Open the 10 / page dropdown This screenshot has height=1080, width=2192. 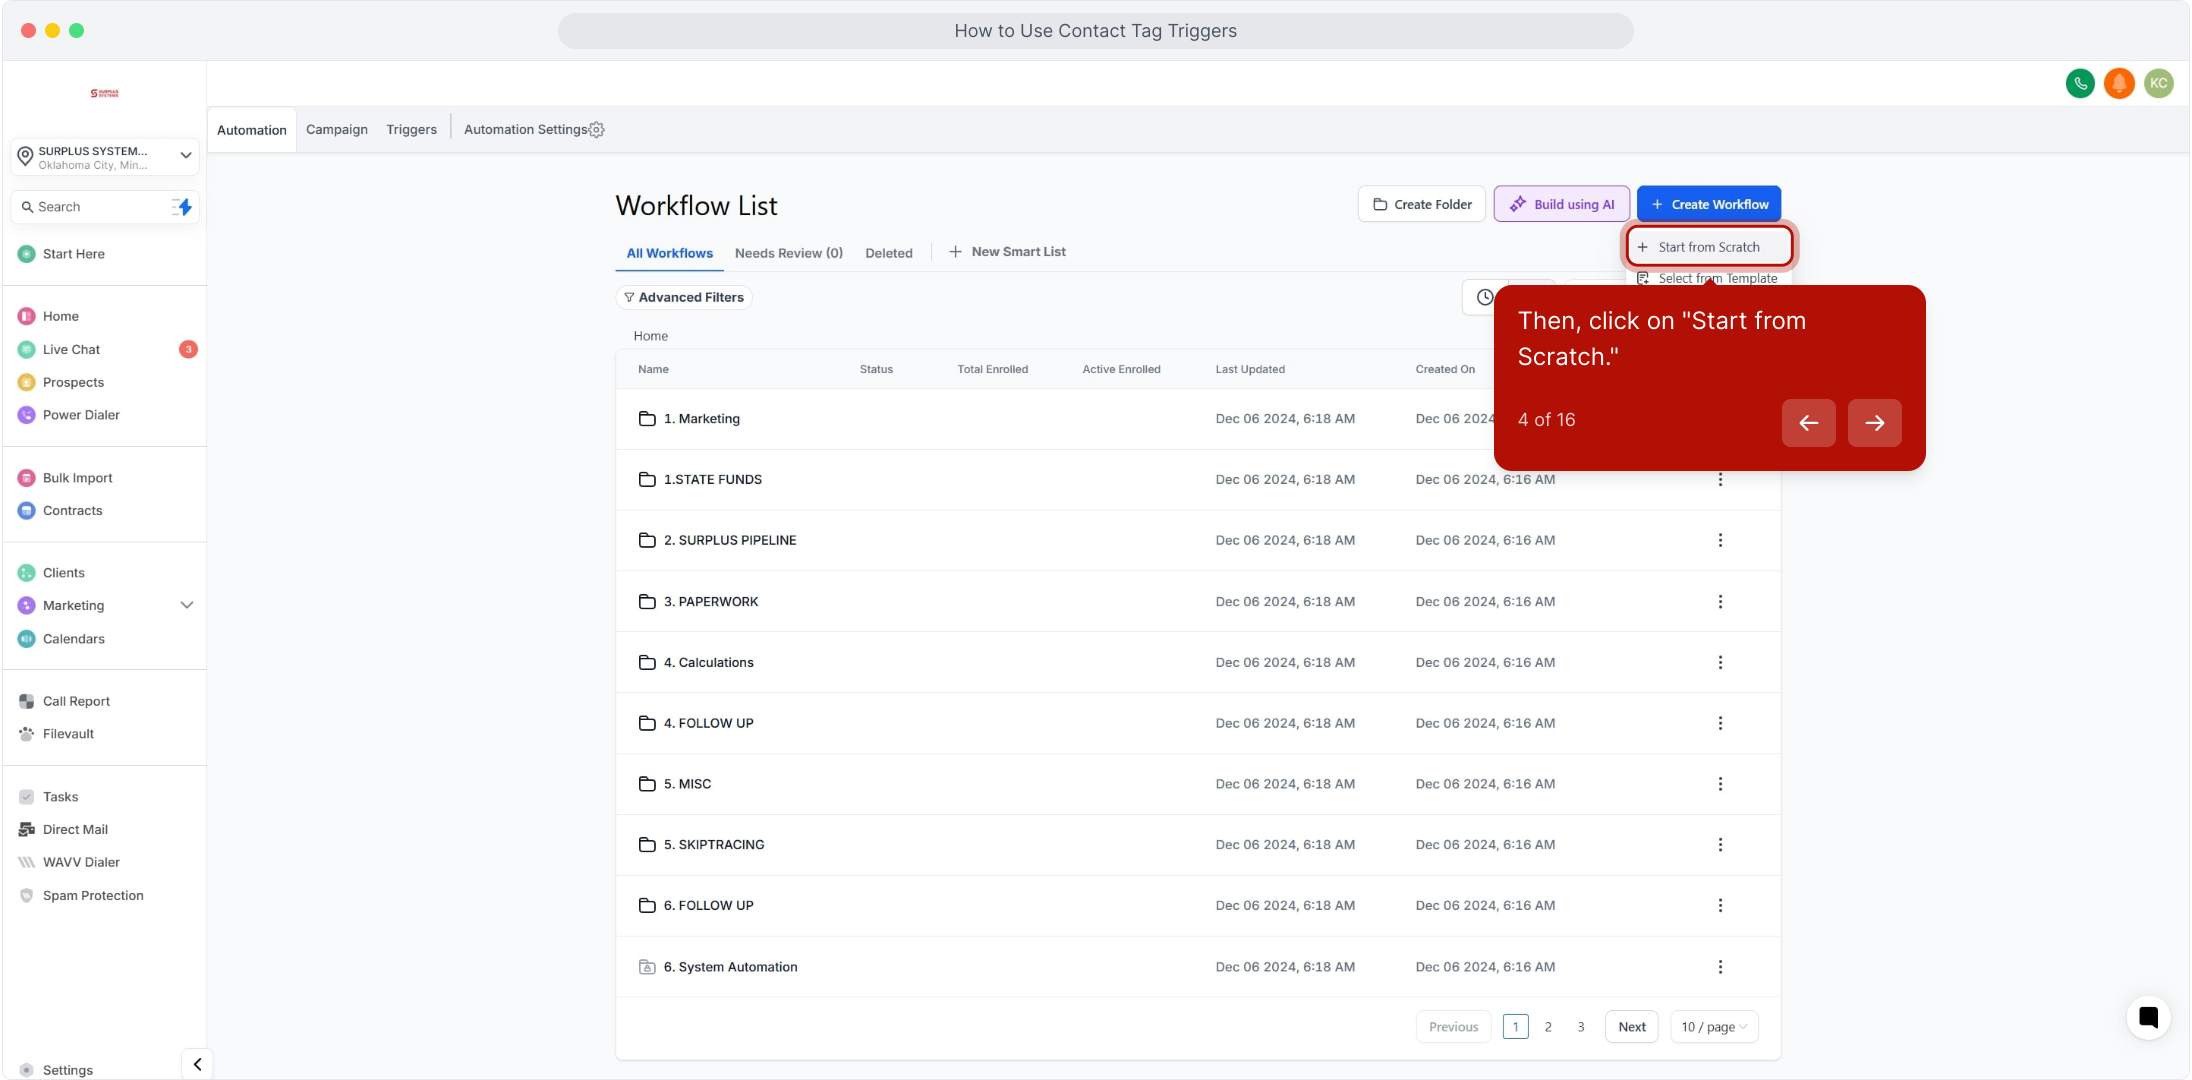pyautogui.click(x=1714, y=1027)
